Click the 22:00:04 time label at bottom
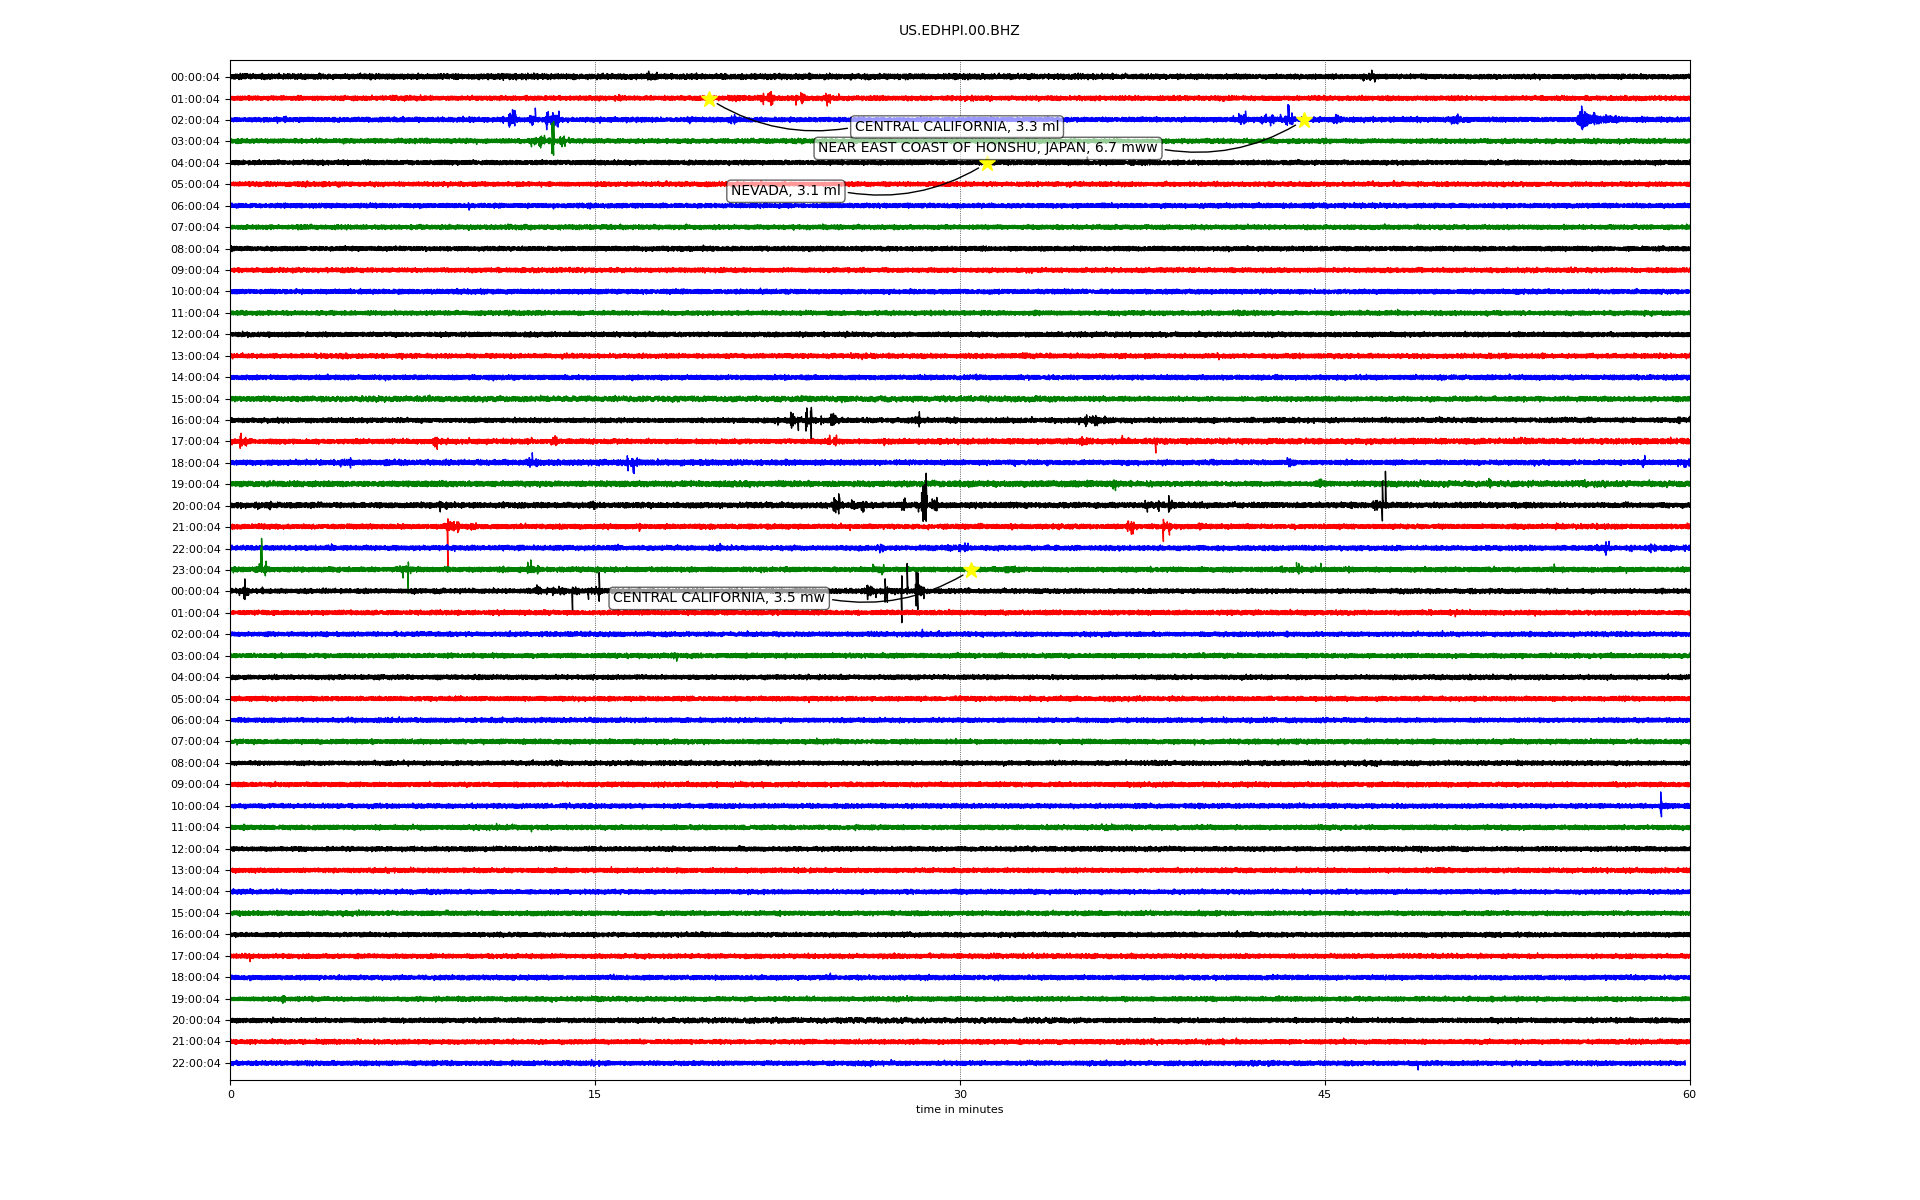Screen dimensions: 1920x1200 pos(195,1064)
